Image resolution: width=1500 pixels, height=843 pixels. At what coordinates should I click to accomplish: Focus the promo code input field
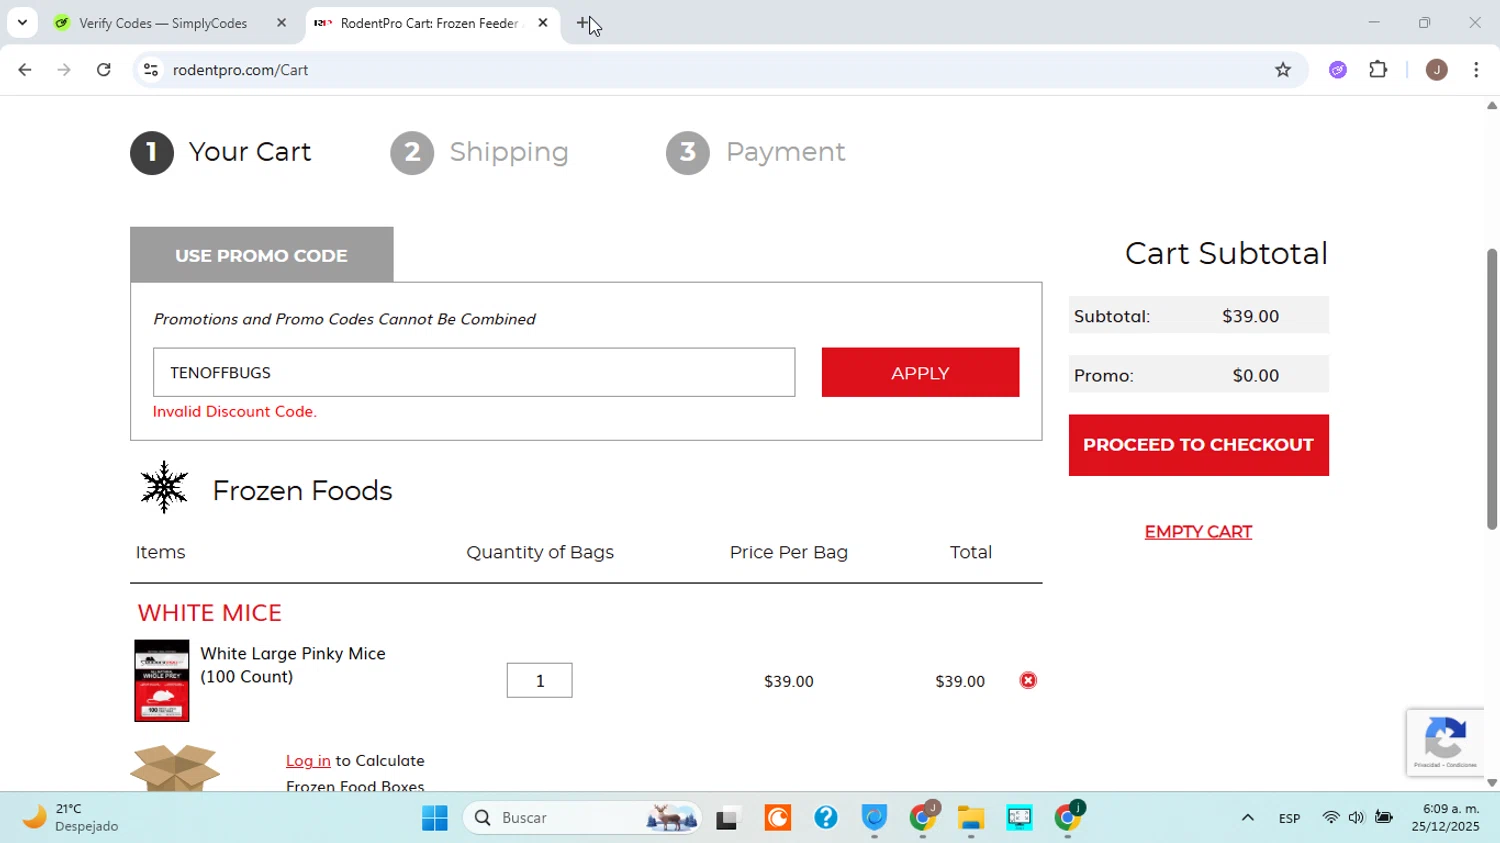click(474, 373)
